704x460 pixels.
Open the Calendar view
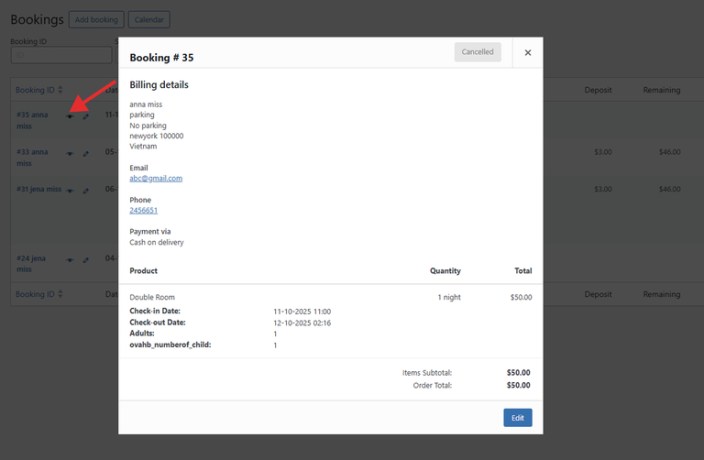(149, 19)
